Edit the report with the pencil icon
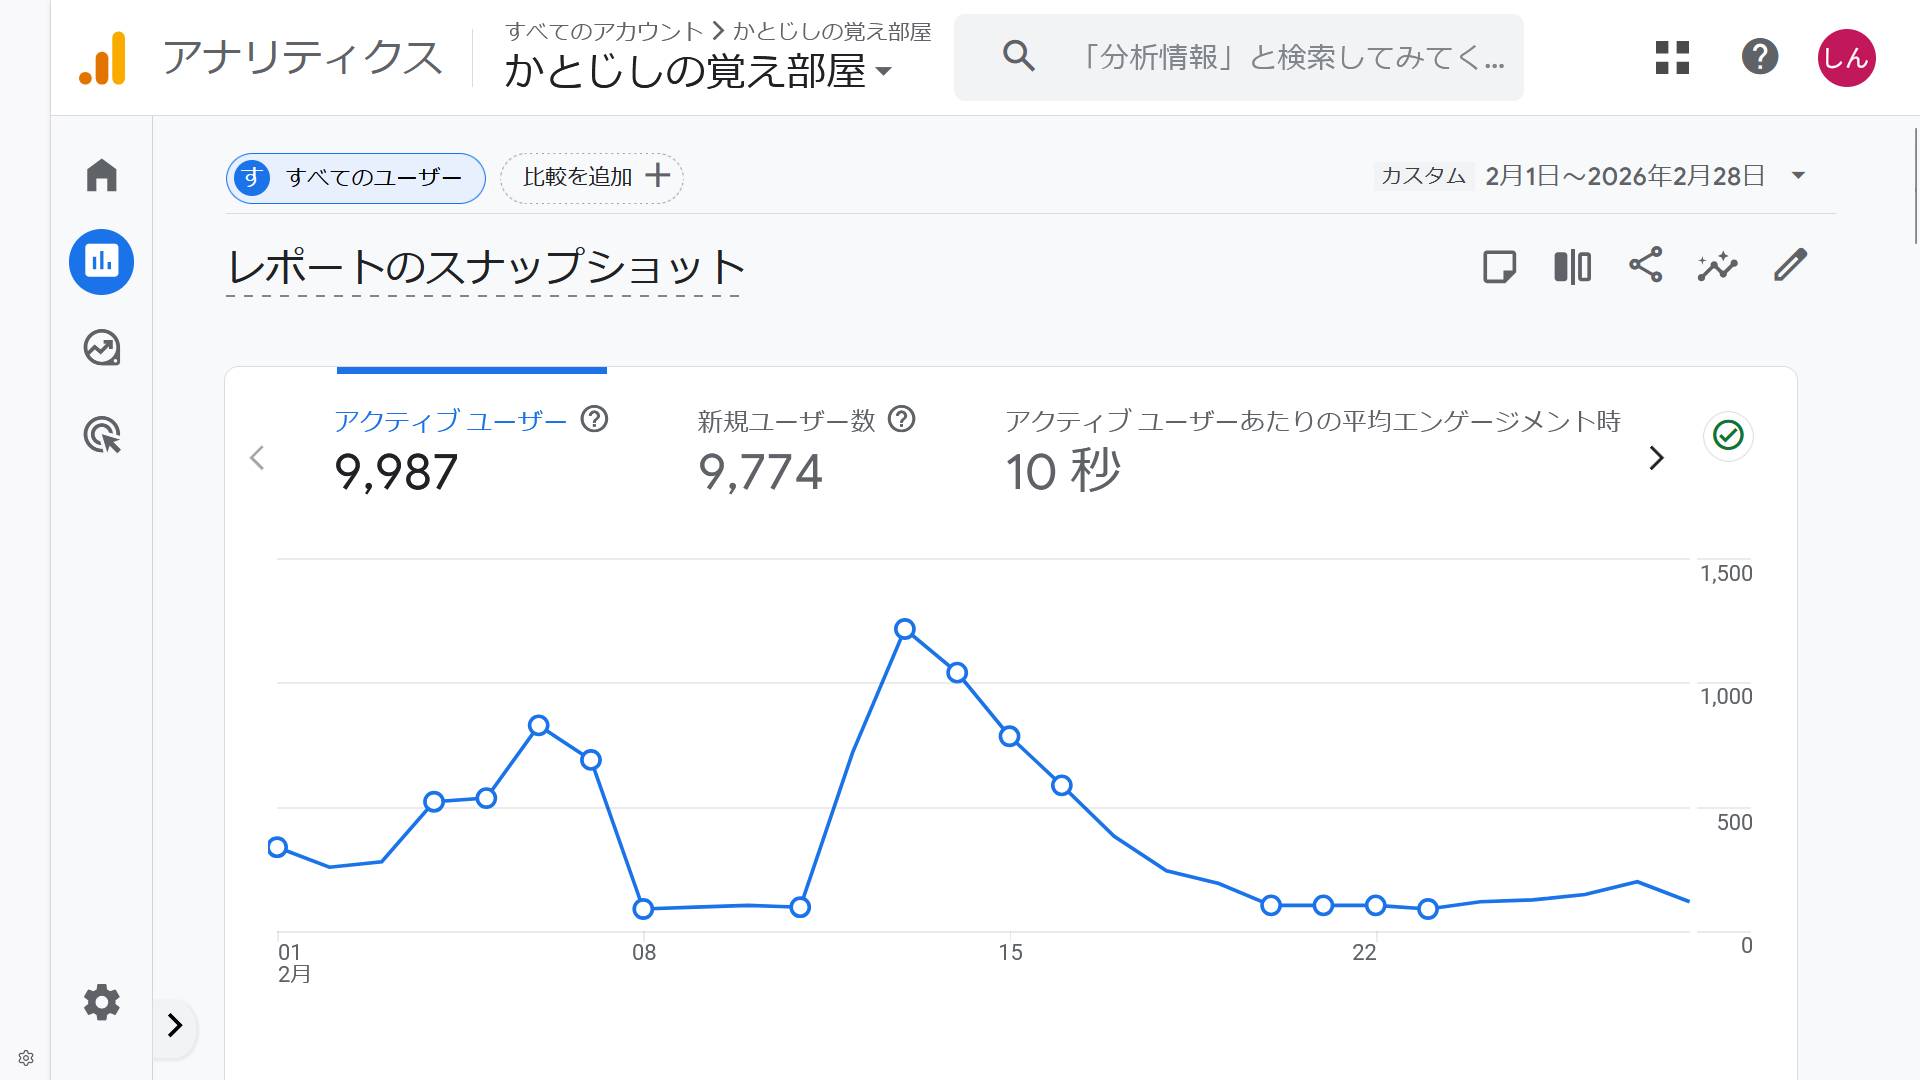This screenshot has width=1920, height=1080. [x=1789, y=266]
